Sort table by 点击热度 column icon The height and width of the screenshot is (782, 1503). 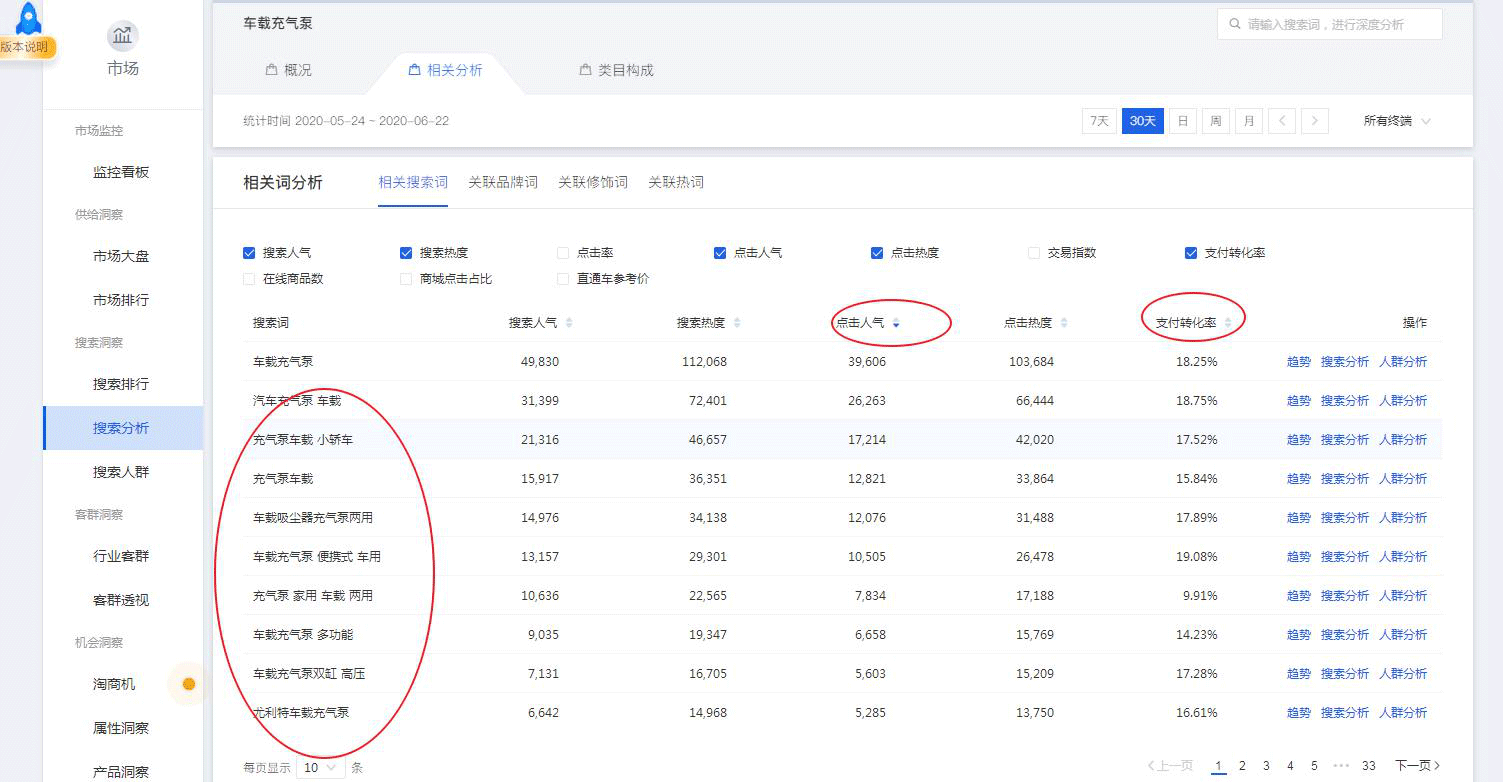pyautogui.click(x=1064, y=323)
